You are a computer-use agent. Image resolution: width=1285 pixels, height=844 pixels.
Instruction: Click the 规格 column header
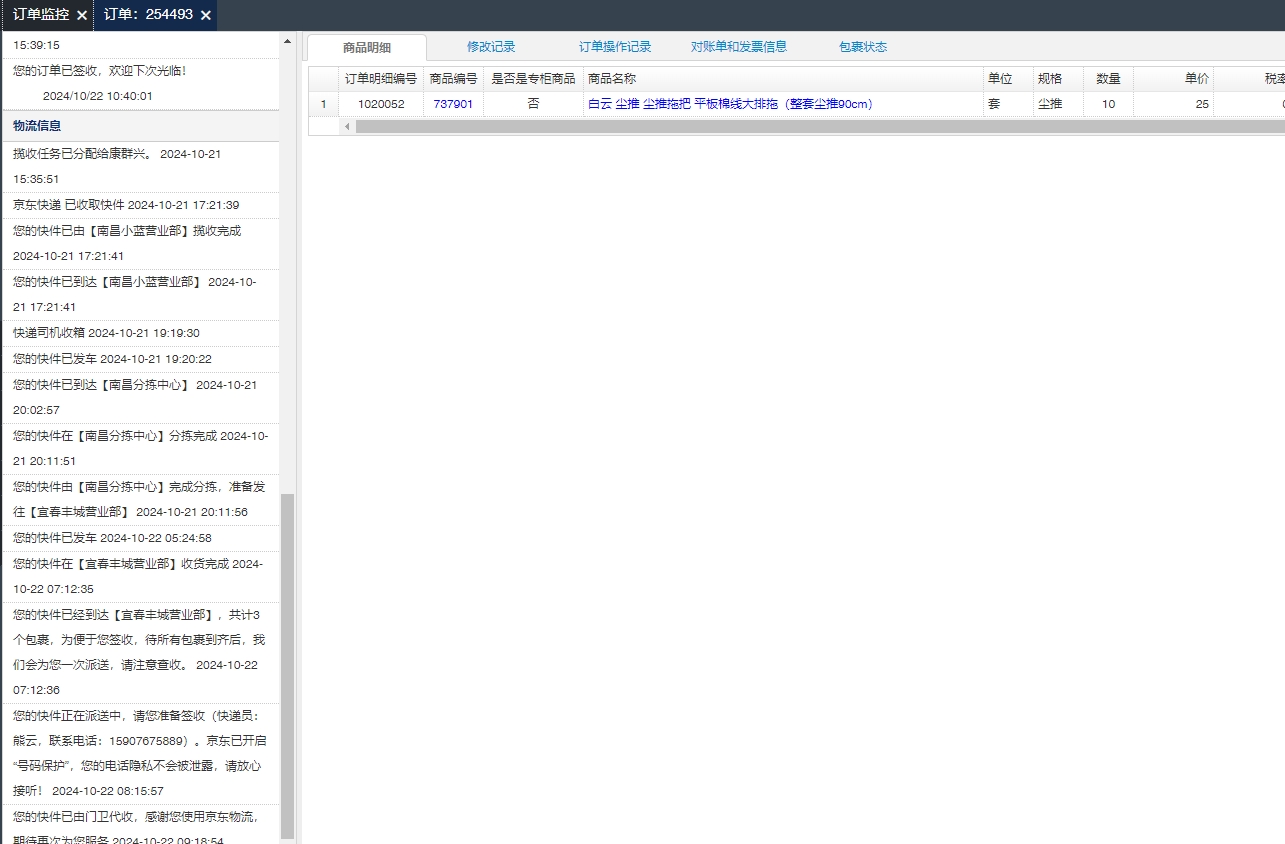[1058, 78]
